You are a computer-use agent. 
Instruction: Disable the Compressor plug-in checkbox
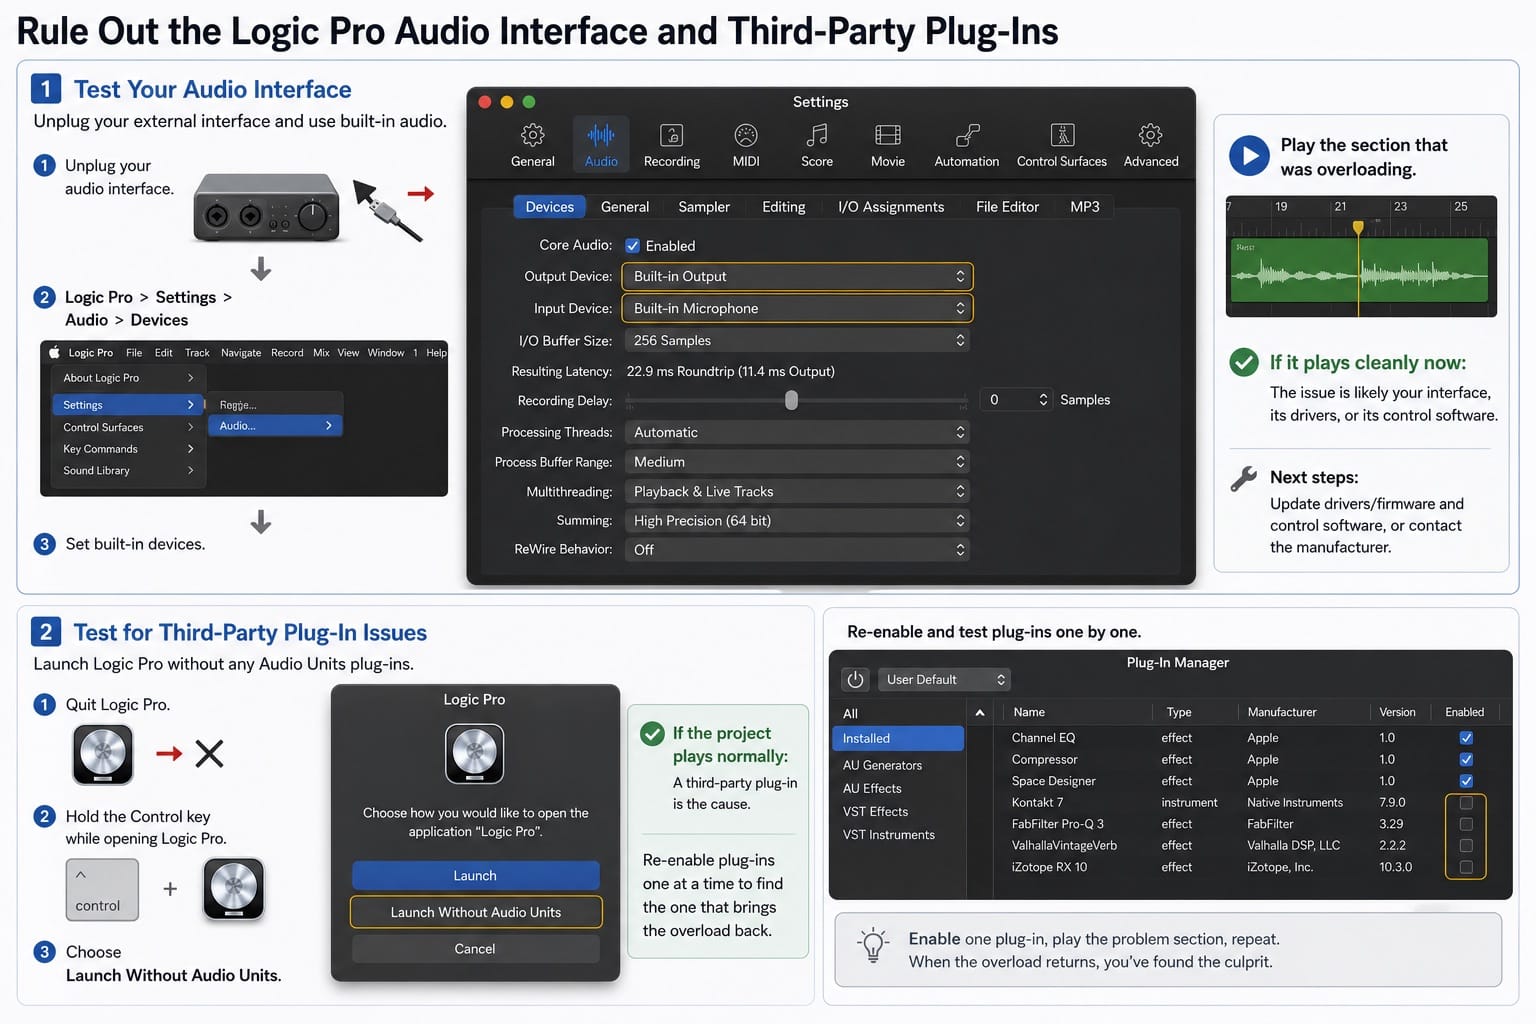click(1466, 760)
